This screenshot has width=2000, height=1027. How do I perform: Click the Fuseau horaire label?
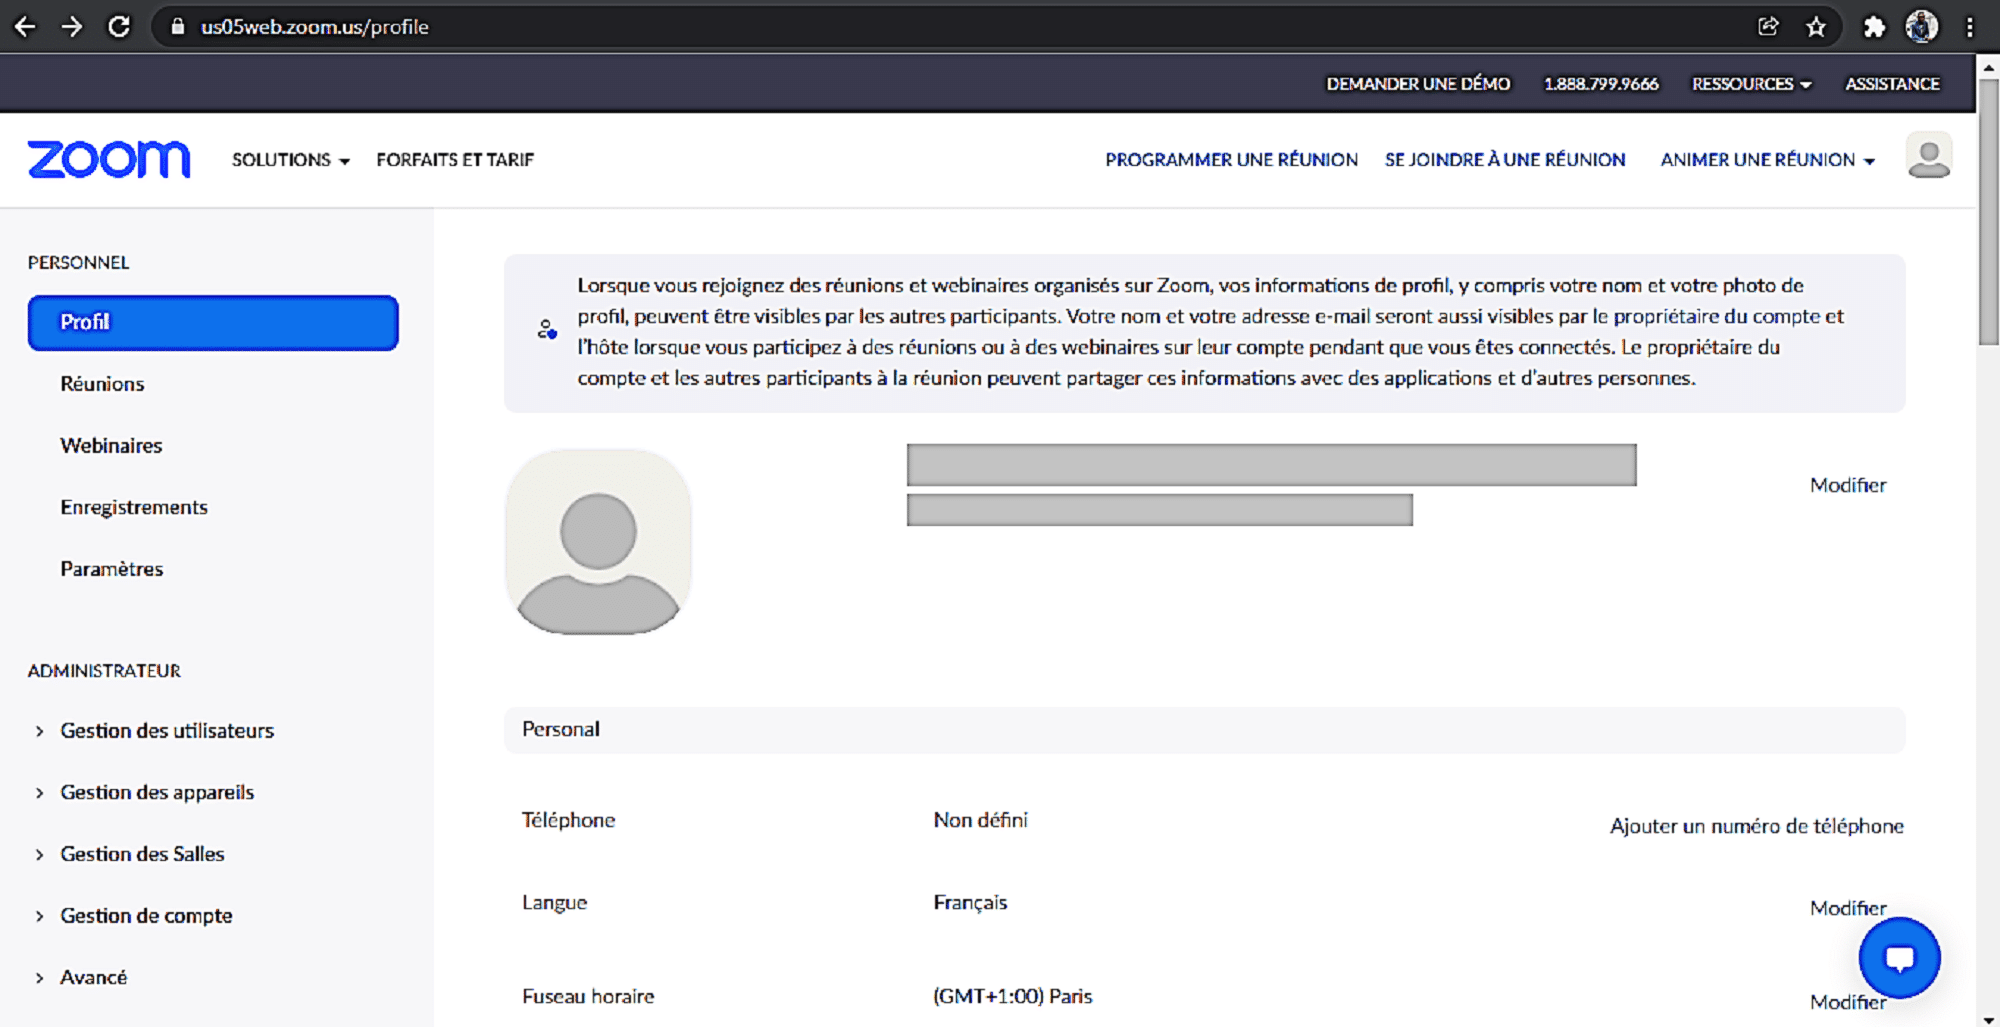tap(588, 996)
